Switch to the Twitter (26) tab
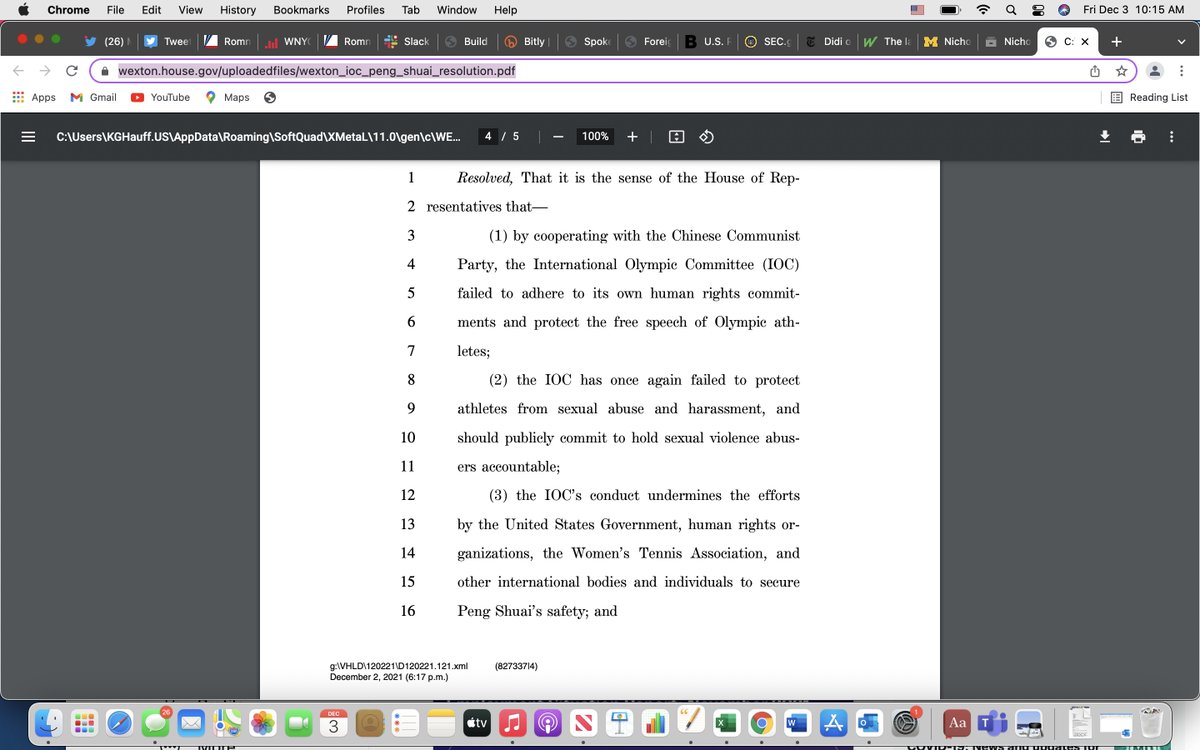Viewport: 1200px width, 750px height. 106,42
